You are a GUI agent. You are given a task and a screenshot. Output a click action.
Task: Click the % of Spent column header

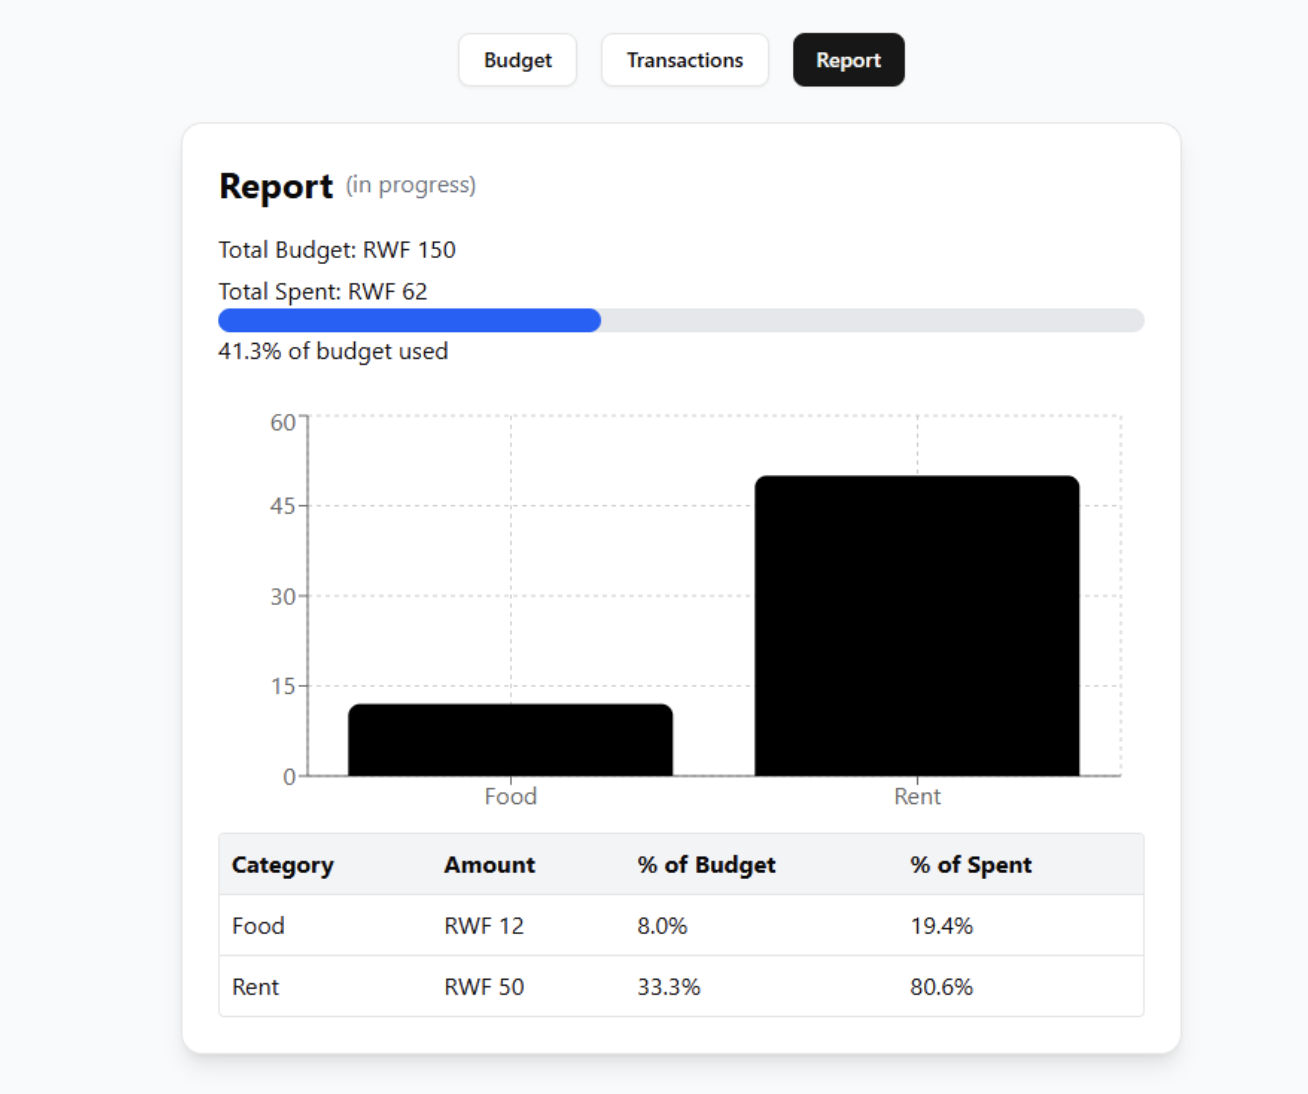[x=971, y=864]
